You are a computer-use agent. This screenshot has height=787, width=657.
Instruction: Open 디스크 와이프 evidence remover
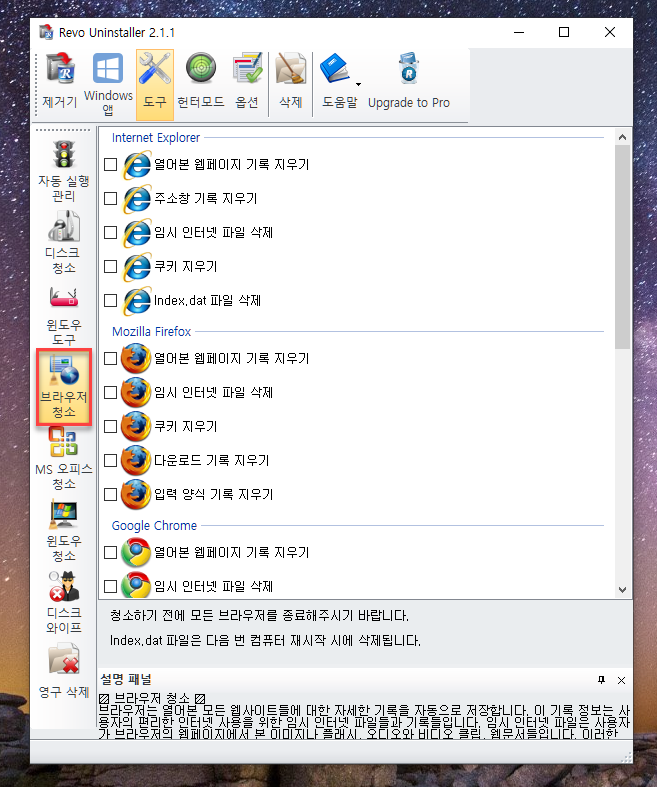pyautogui.click(x=64, y=603)
